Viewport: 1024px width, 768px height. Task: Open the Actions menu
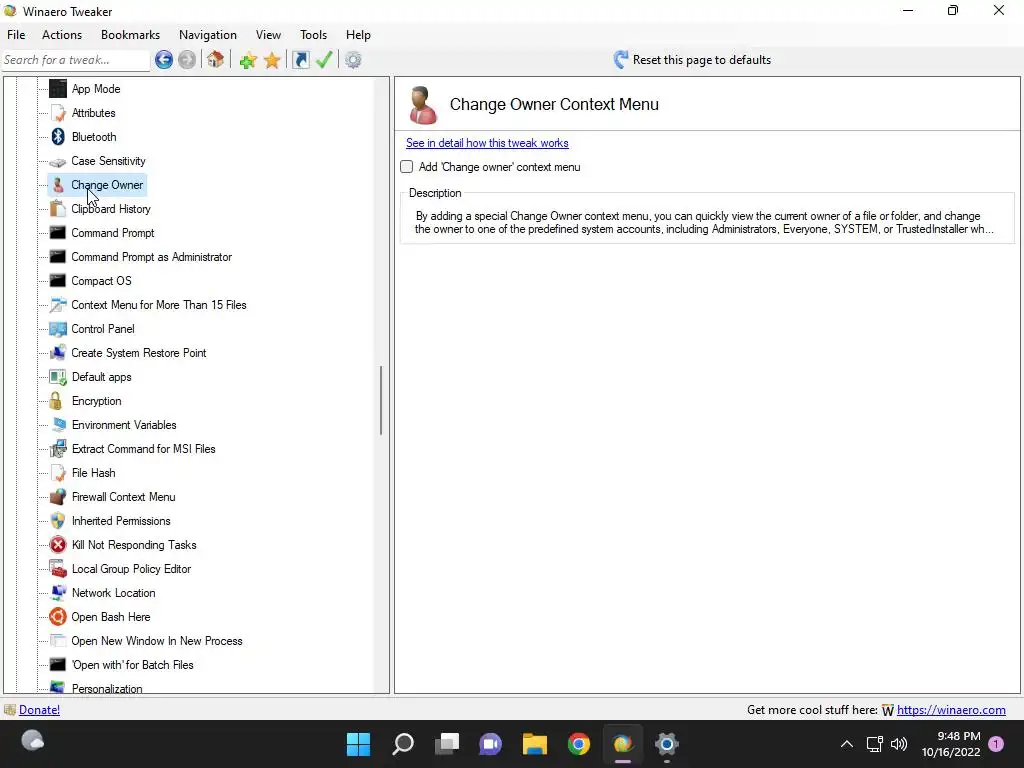point(62,35)
